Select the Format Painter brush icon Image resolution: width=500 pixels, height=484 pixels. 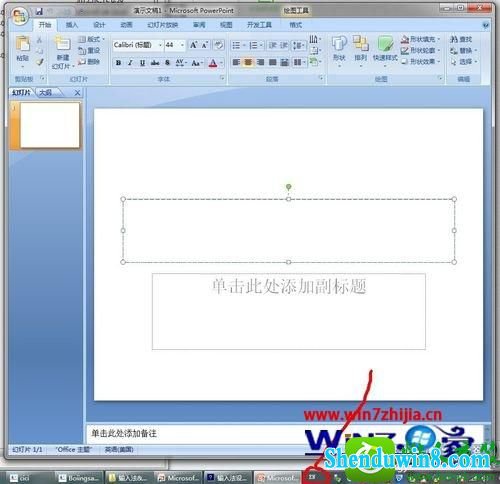point(40,62)
